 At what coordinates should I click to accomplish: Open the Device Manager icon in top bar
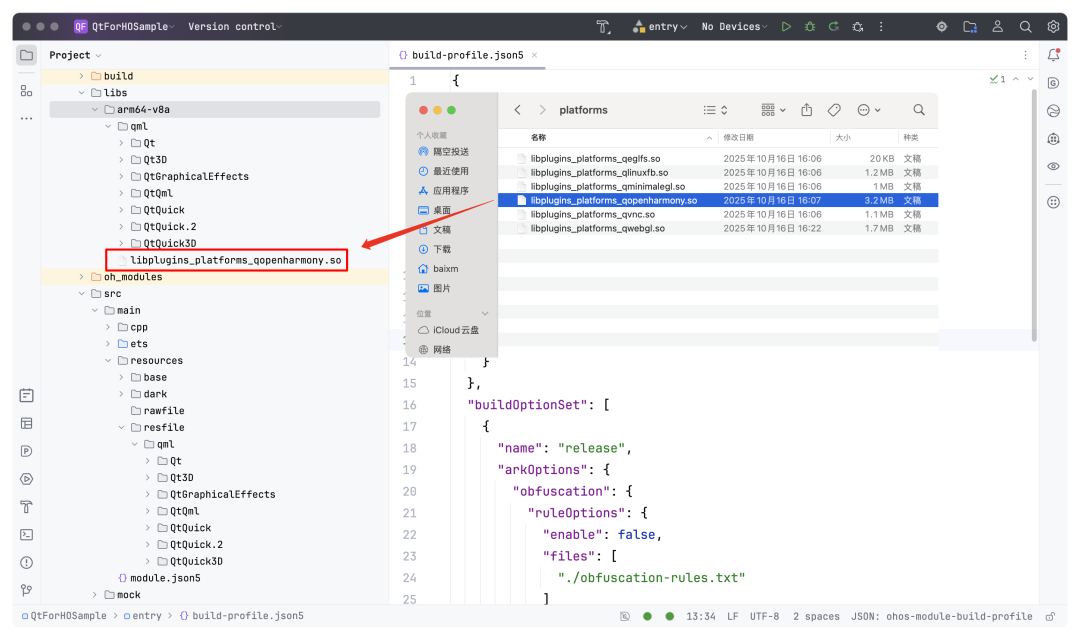942,27
